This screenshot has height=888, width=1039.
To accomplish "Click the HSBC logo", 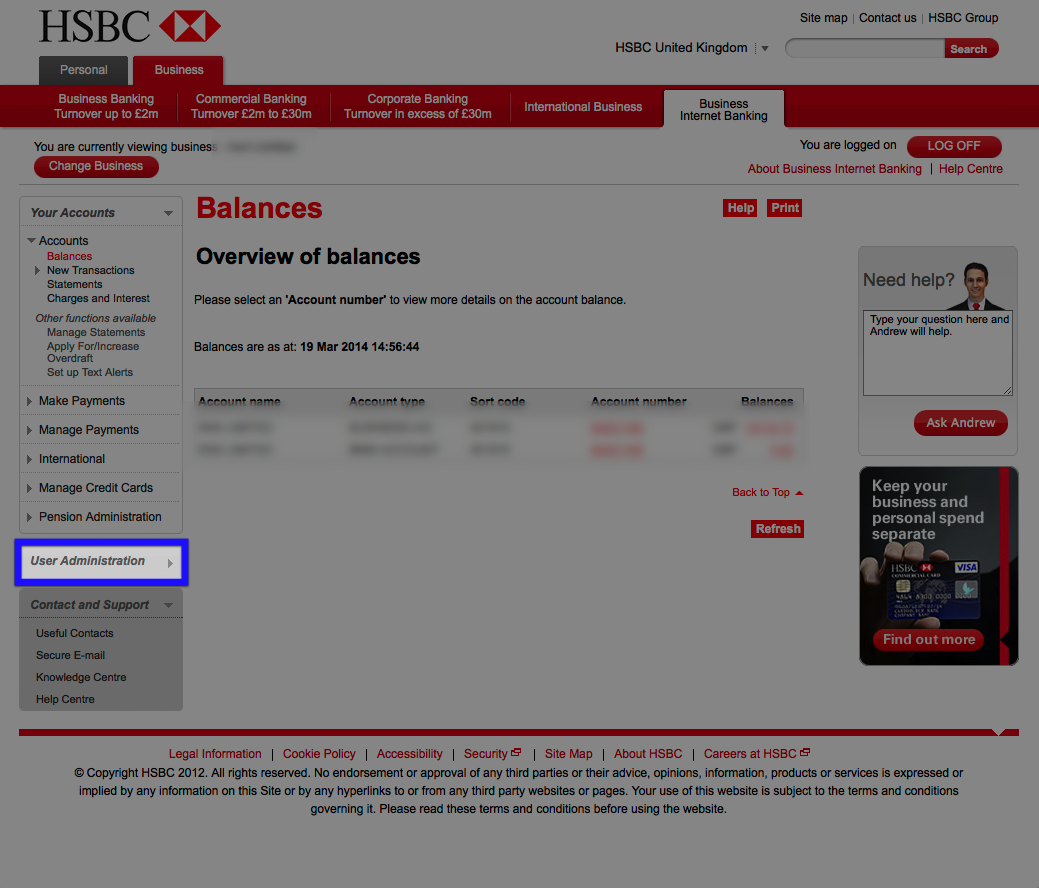I will [129, 27].
